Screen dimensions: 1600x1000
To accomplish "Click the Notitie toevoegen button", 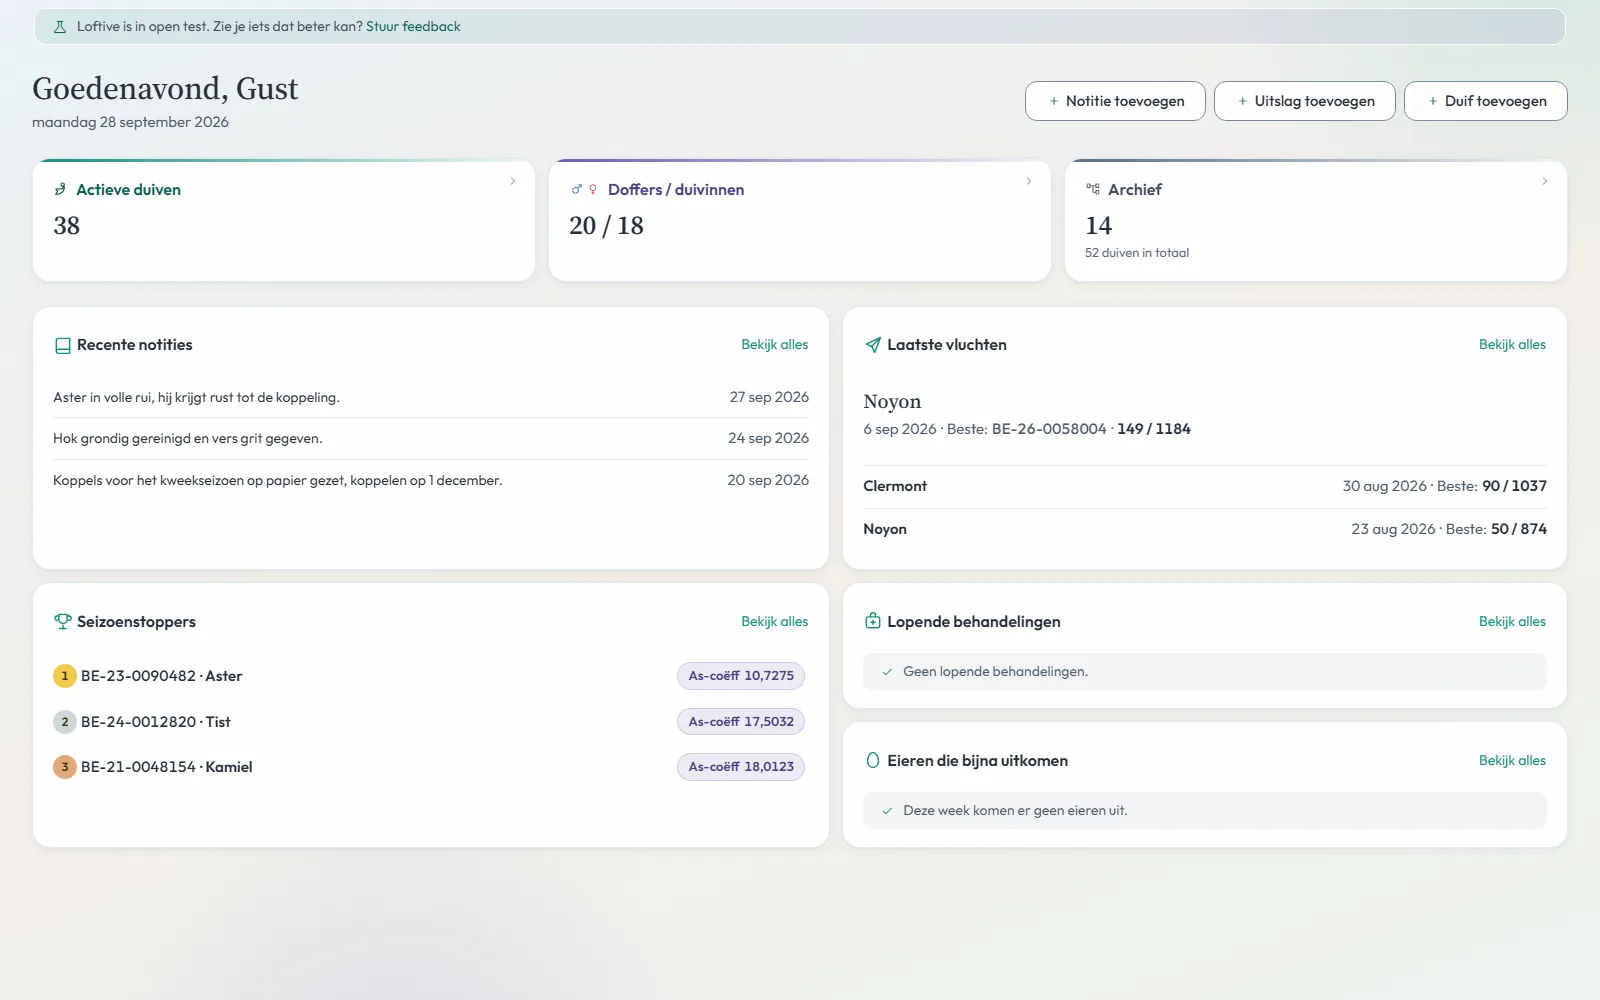I will pyautogui.click(x=1115, y=101).
